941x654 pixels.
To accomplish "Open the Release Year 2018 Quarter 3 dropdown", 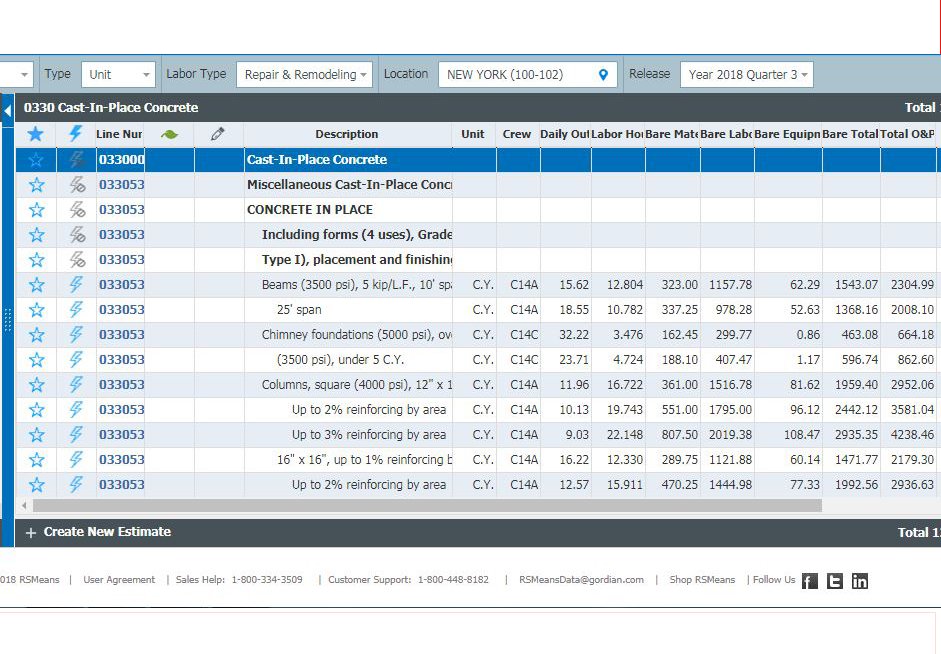I will pos(746,75).
